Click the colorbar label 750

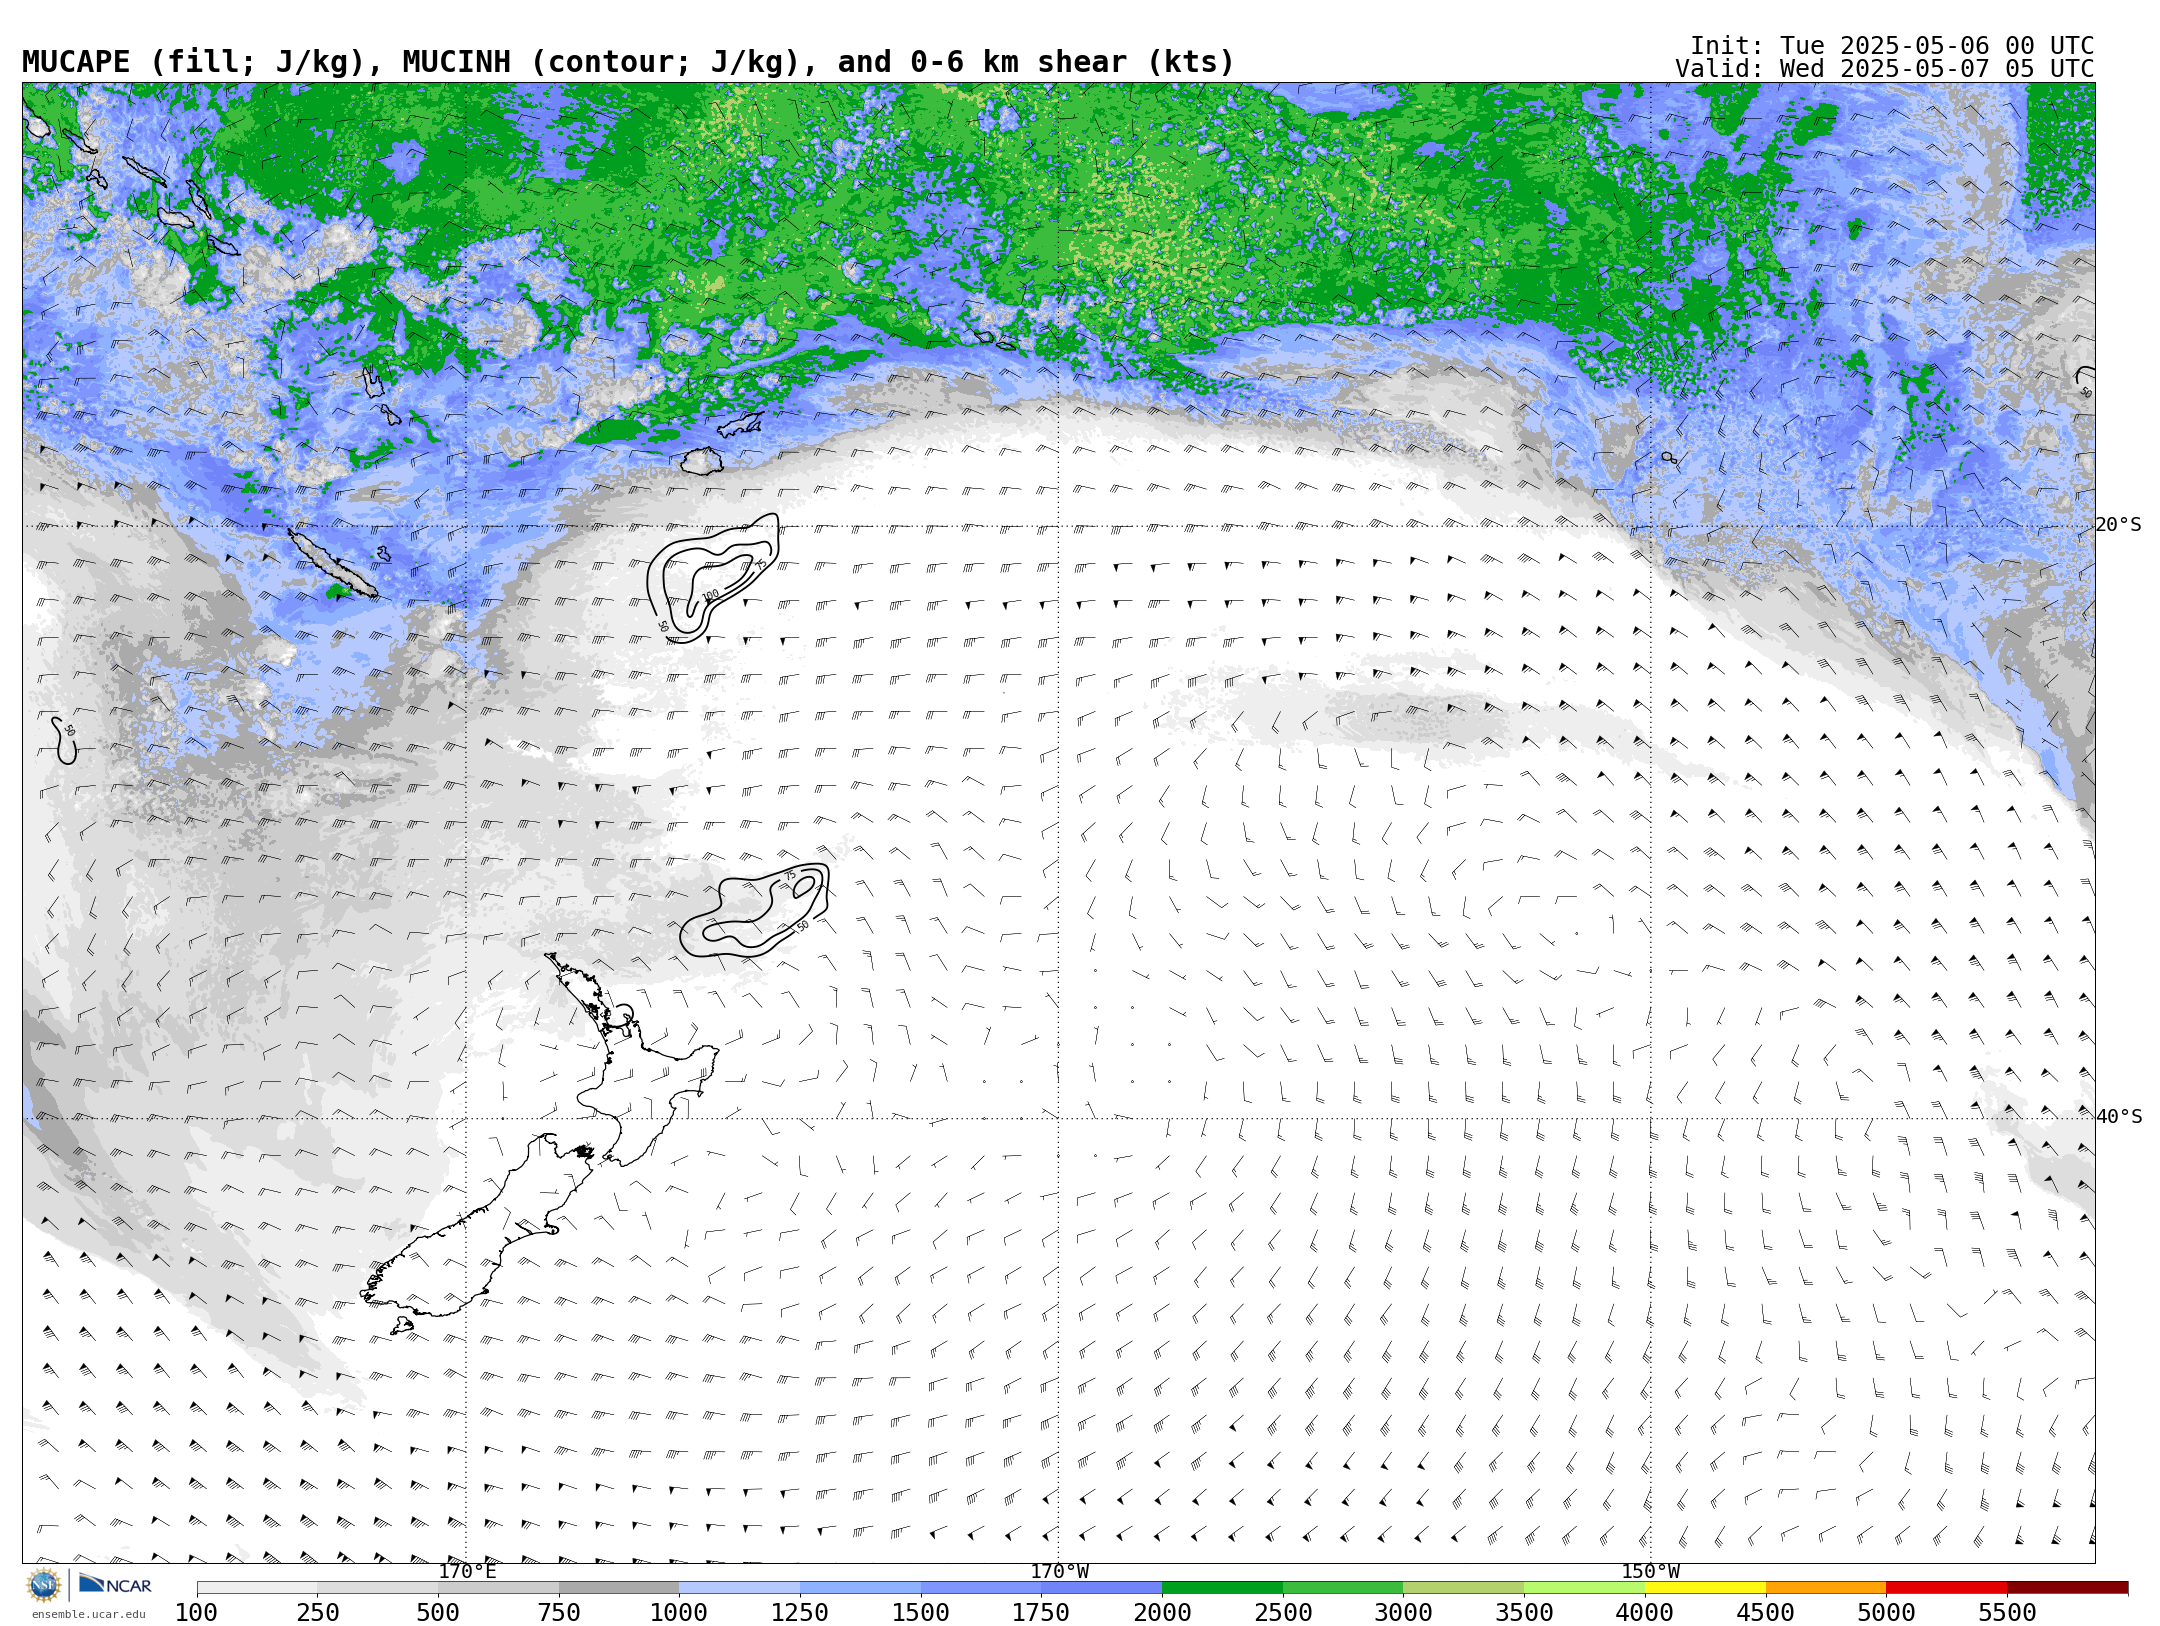(559, 1613)
